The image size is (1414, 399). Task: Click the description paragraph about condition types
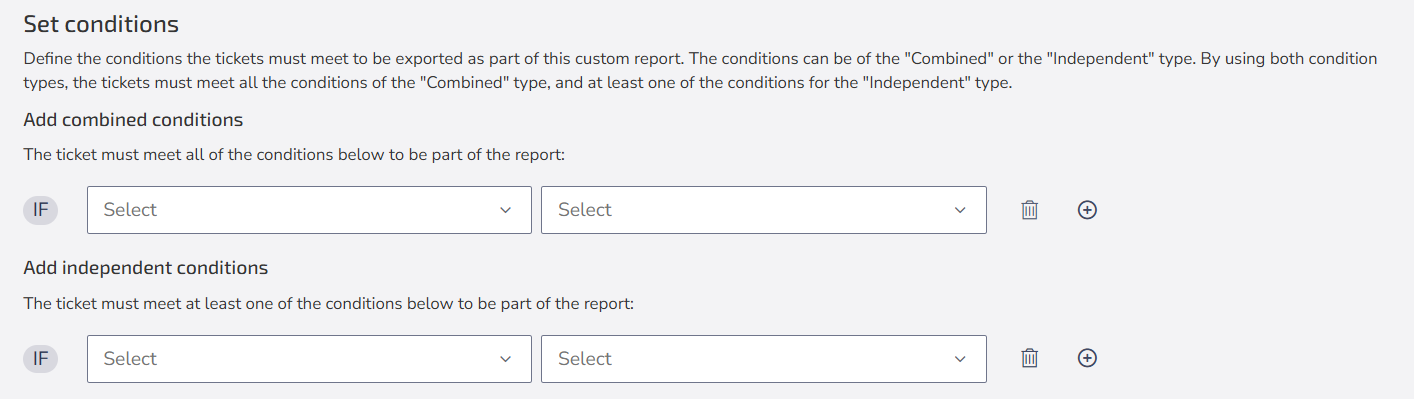tap(700, 71)
